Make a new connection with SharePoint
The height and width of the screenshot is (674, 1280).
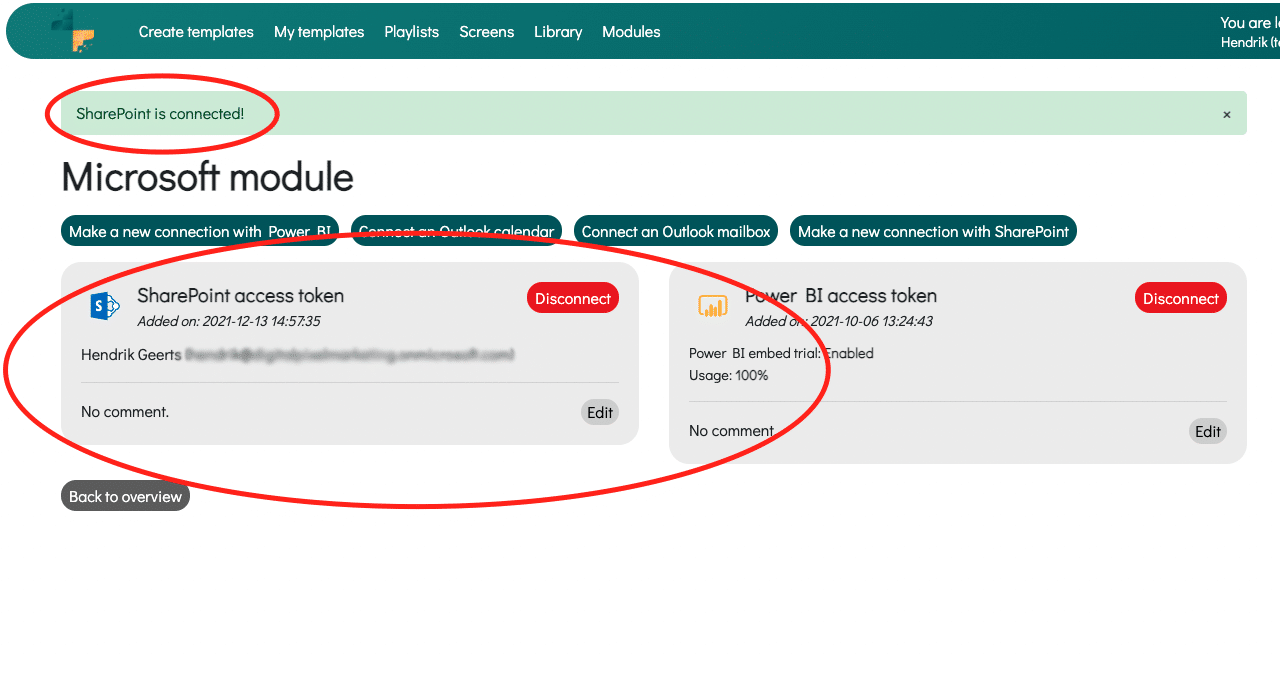pos(933,231)
